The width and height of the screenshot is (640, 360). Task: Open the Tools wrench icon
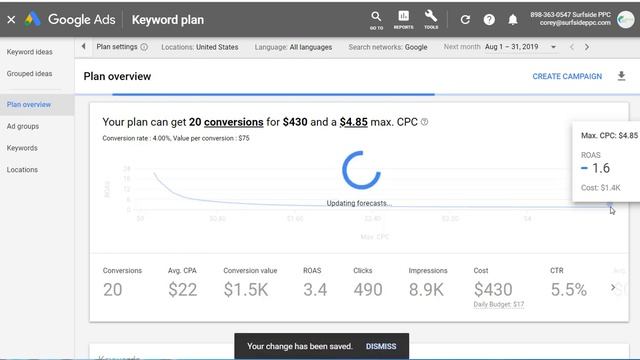[431, 20]
